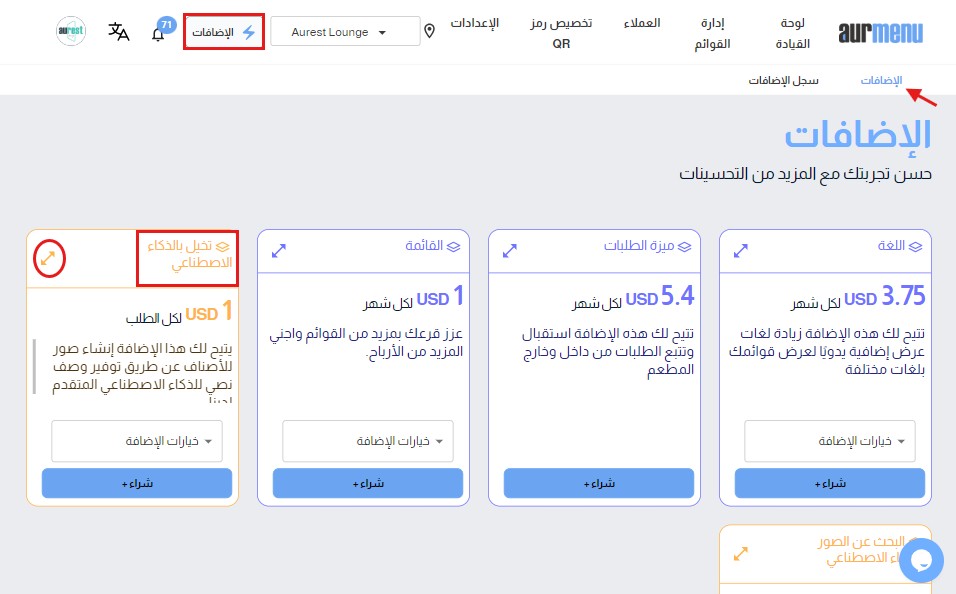Screen dimensions: 956x594
Task: Open the chat support bubble
Action: point(921,560)
